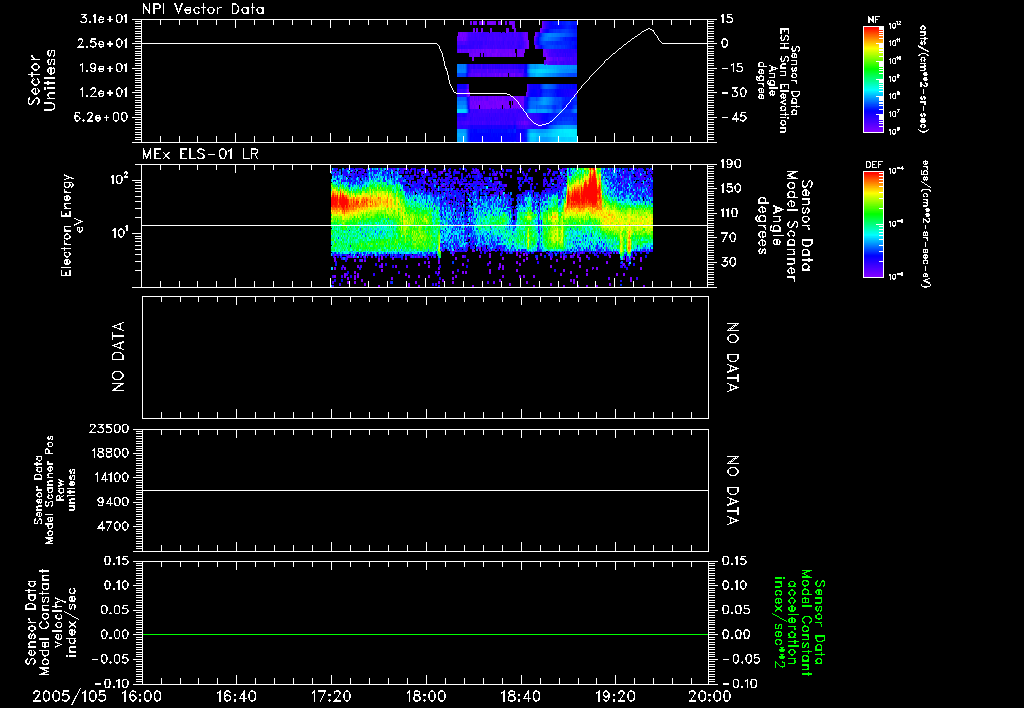
Task: Click the '2.5e+01' sector tick label
Action: click(104, 43)
